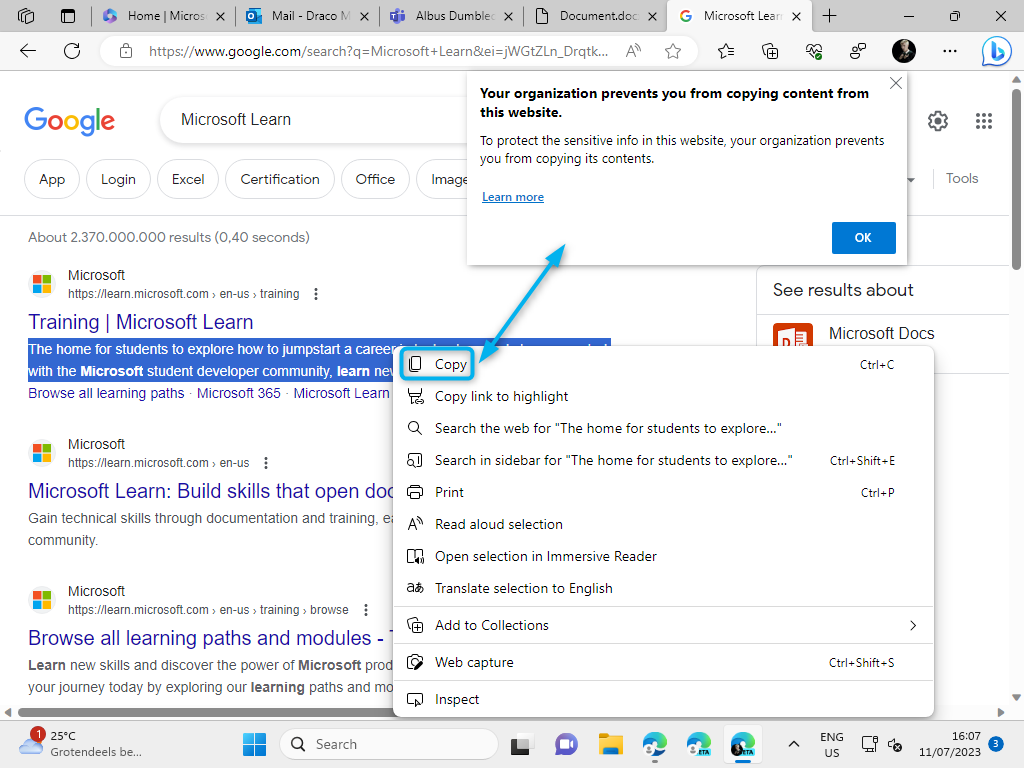Select Web capture in context menu
This screenshot has height=768, width=1024.
tap(474, 662)
